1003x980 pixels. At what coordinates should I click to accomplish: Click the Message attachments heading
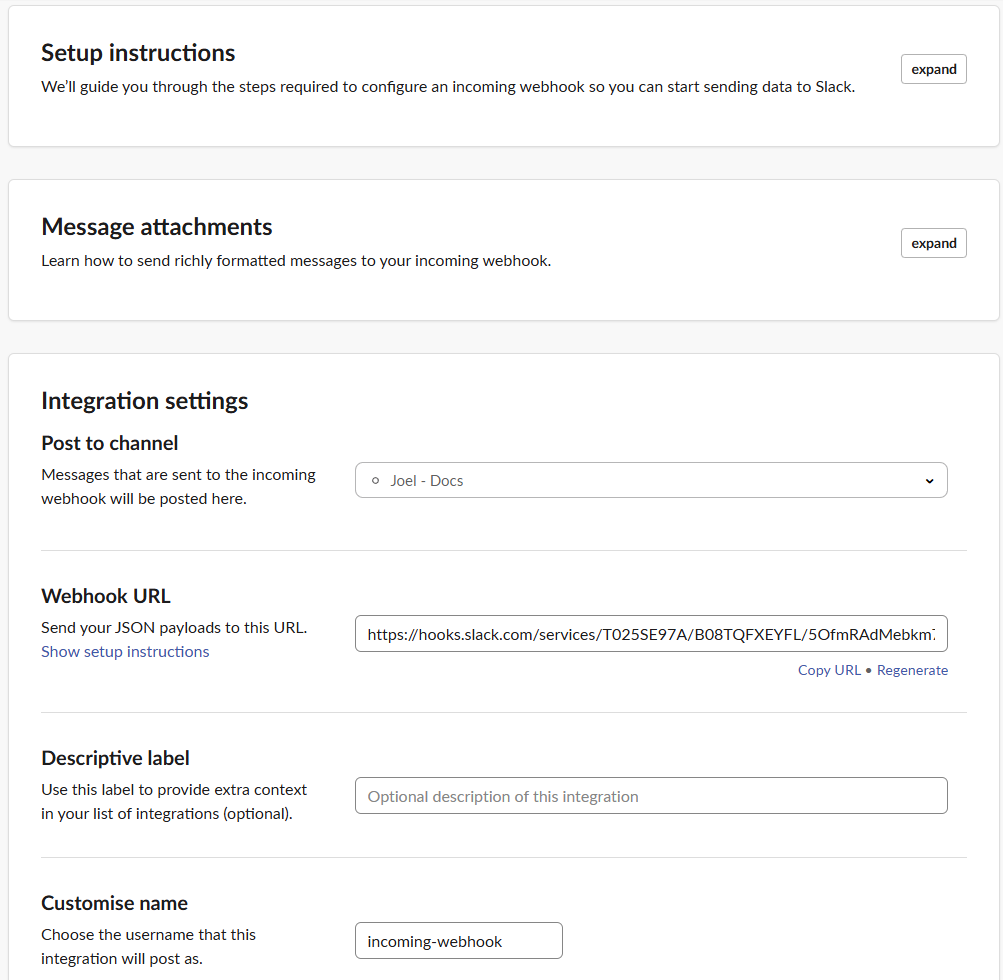pyautogui.click(x=157, y=227)
